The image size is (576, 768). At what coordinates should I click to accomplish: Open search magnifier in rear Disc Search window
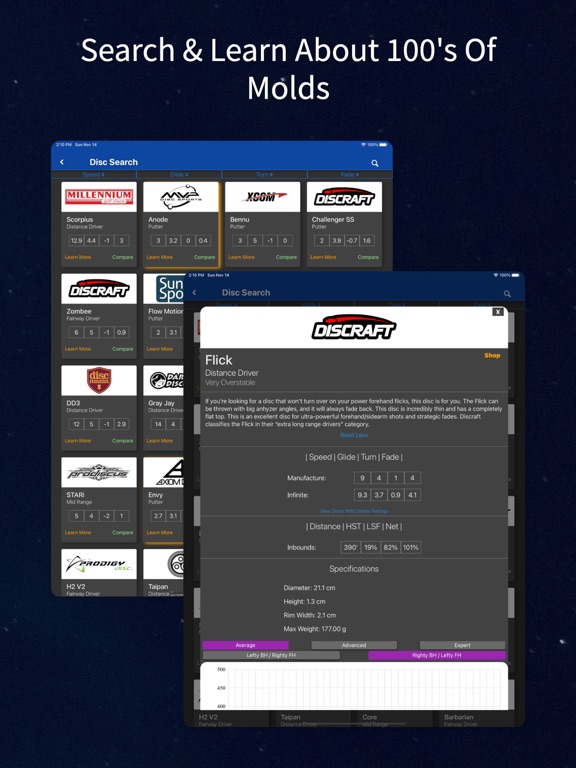pyautogui.click(x=375, y=163)
